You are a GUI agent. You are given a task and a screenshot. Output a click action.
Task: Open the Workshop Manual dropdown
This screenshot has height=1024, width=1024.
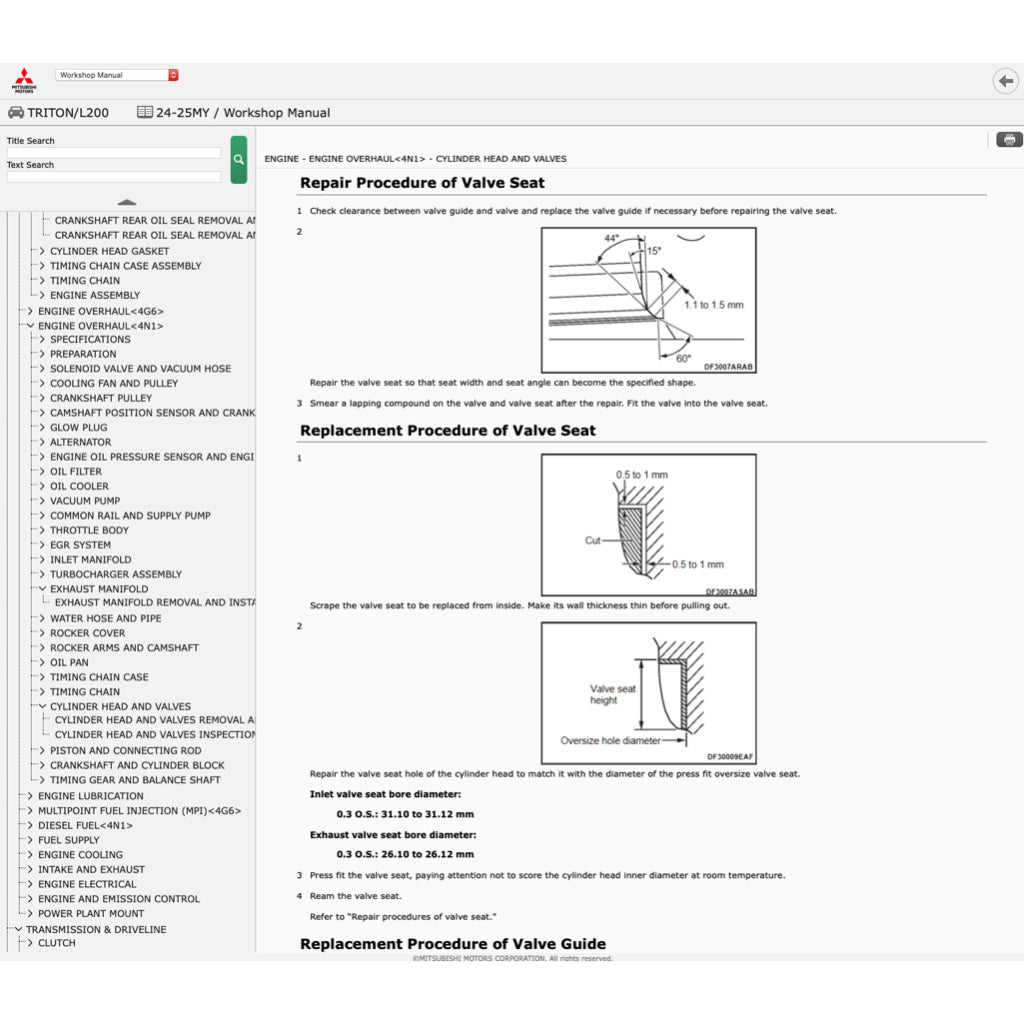click(x=118, y=75)
